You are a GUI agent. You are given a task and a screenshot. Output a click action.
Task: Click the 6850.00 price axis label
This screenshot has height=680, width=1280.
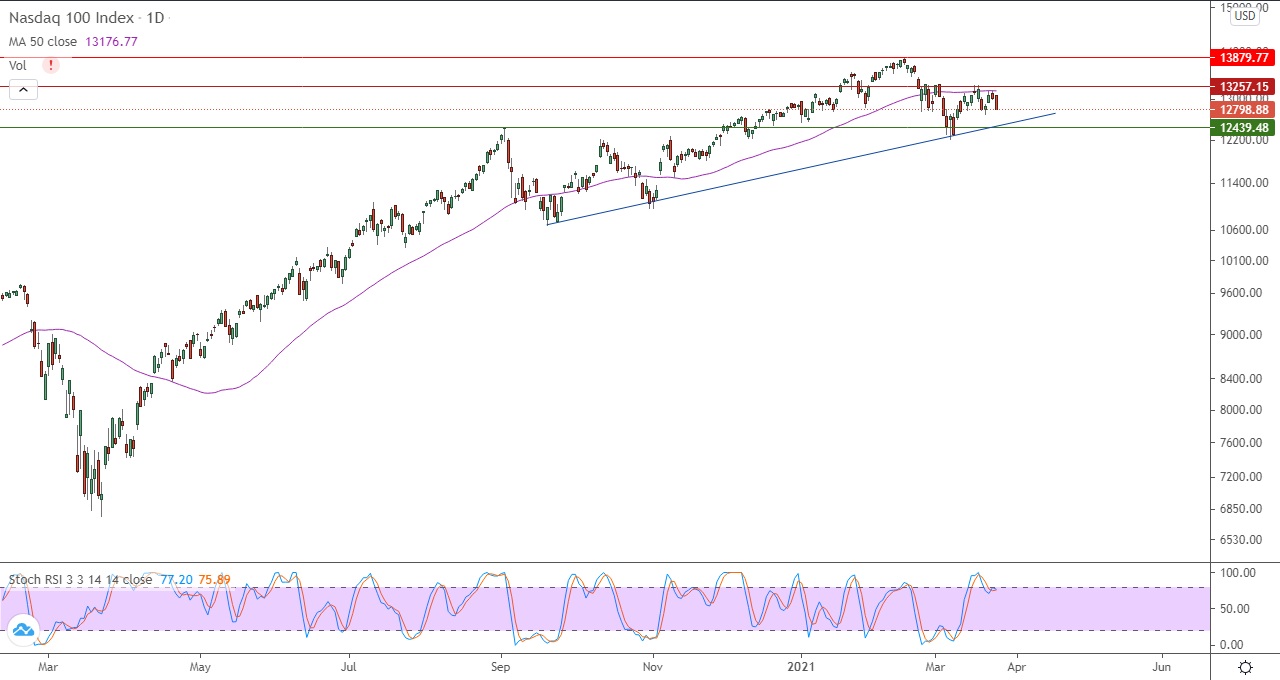(1241, 508)
